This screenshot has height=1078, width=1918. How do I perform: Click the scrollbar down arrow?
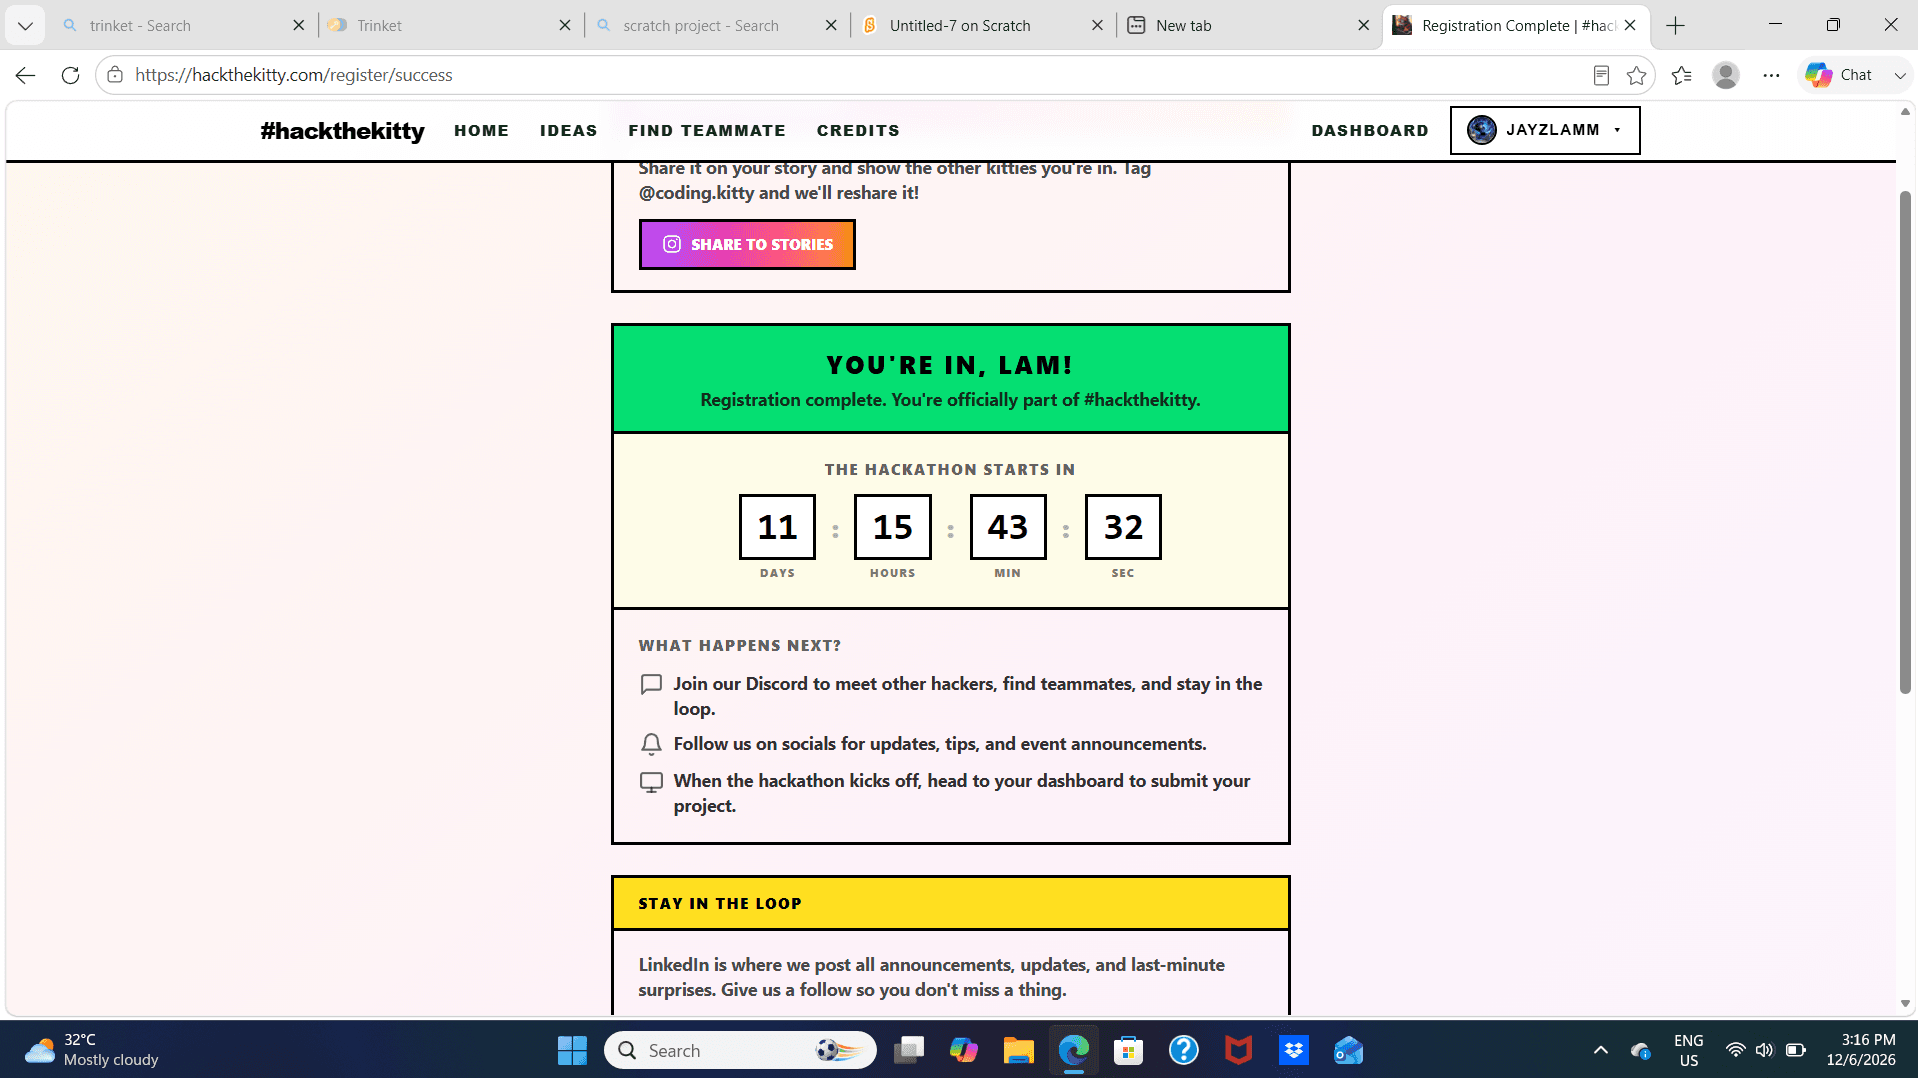click(x=1905, y=1004)
